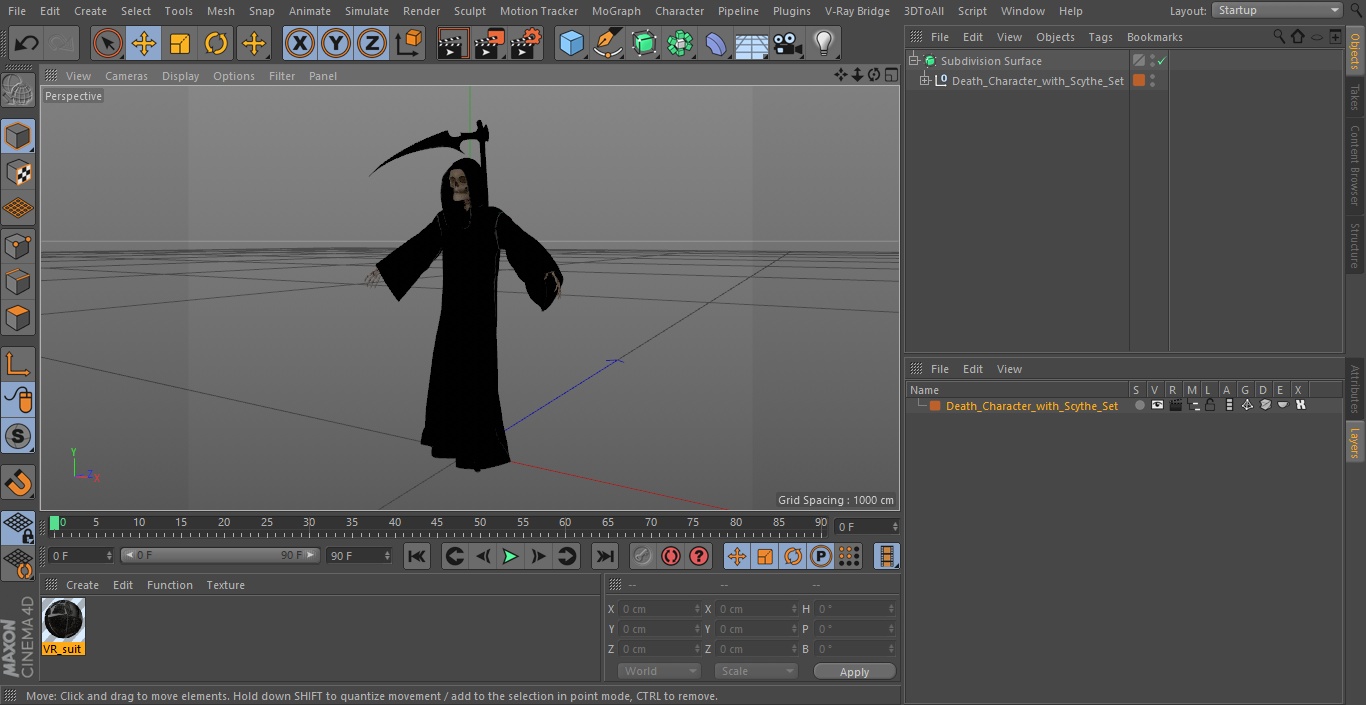This screenshot has width=1366, height=705.
Task: Toggle Enable Snap magnet icon
Action: [x=18, y=483]
